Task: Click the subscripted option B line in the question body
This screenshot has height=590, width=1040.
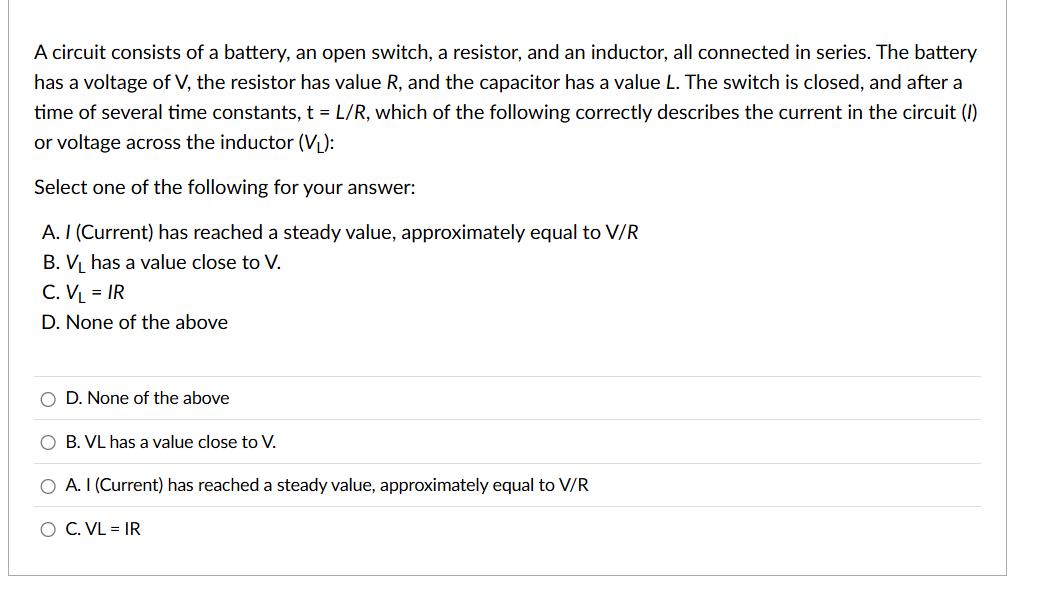Action: point(162,263)
